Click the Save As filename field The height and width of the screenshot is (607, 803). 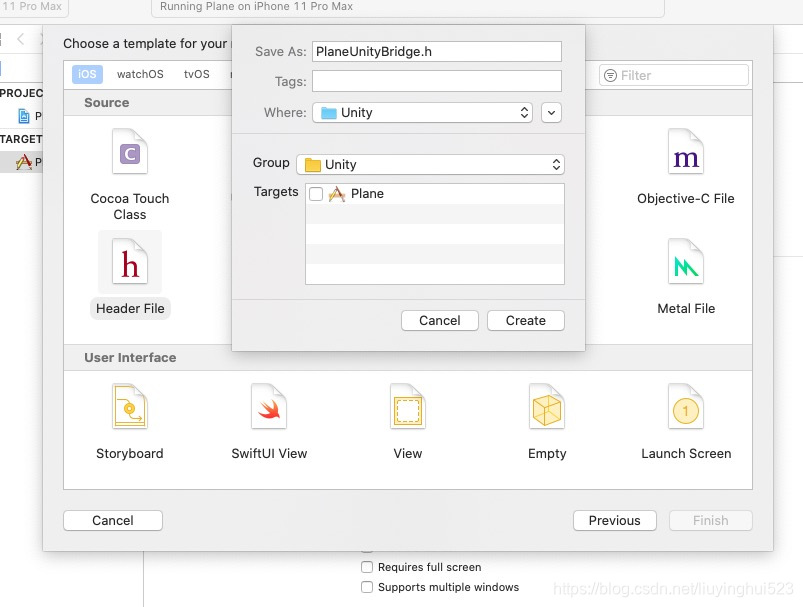[x=437, y=51]
